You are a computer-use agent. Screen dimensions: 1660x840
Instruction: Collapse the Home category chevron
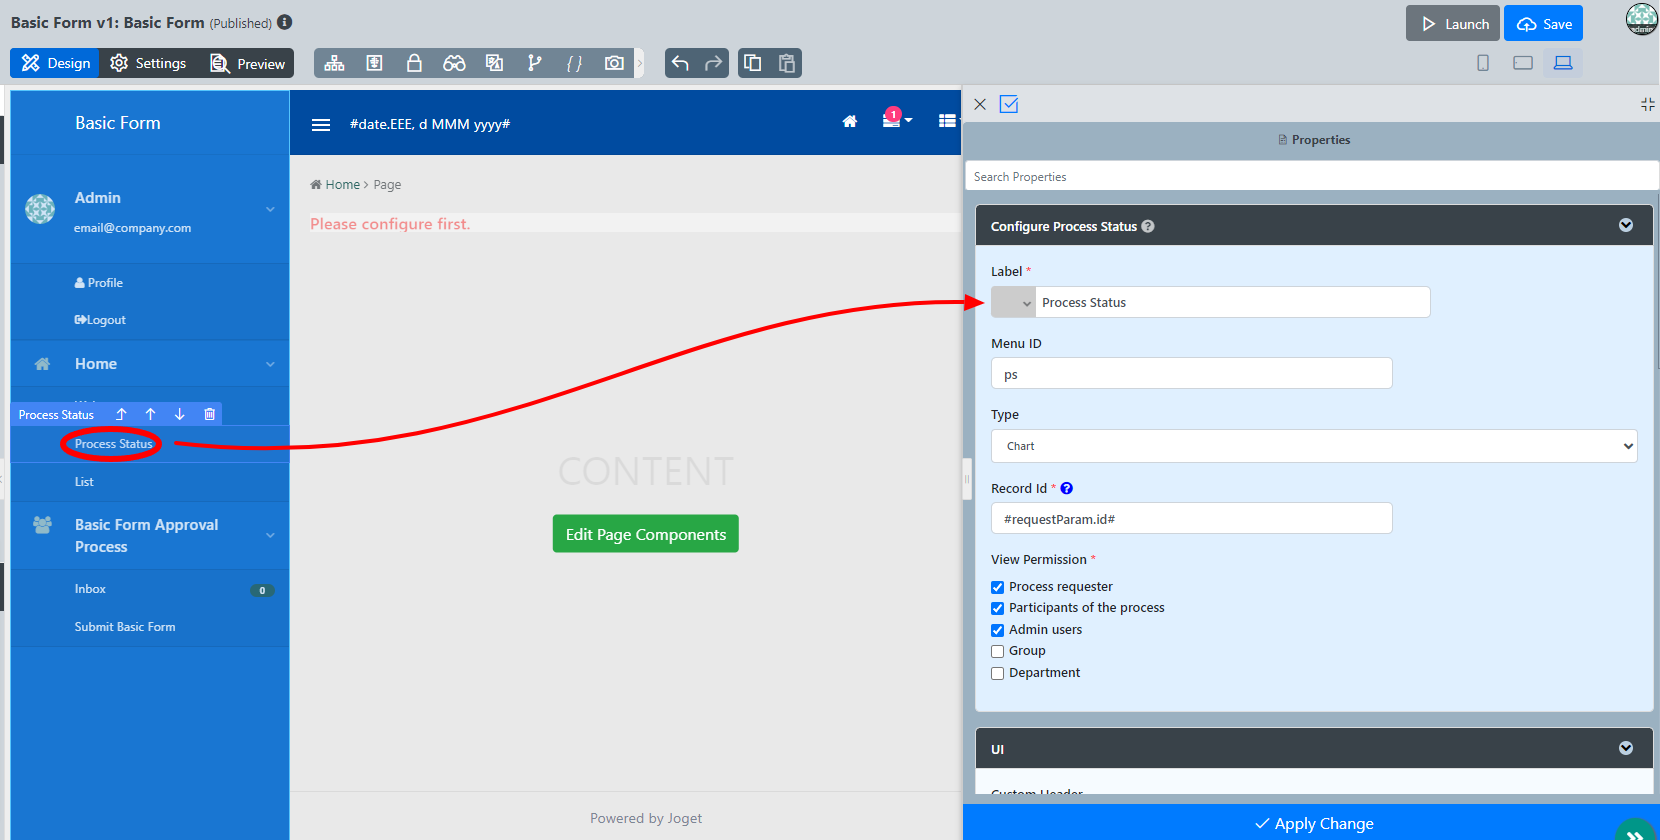click(x=270, y=364)
